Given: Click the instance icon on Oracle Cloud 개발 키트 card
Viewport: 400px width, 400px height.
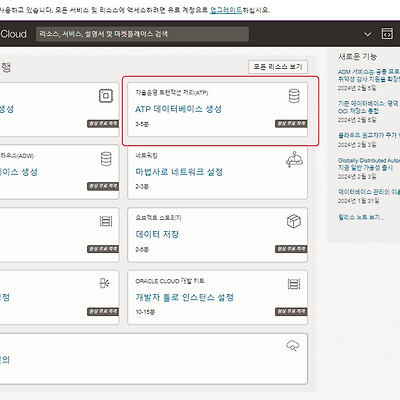Looking at the screenshot, I should click(x=294, y=284).
